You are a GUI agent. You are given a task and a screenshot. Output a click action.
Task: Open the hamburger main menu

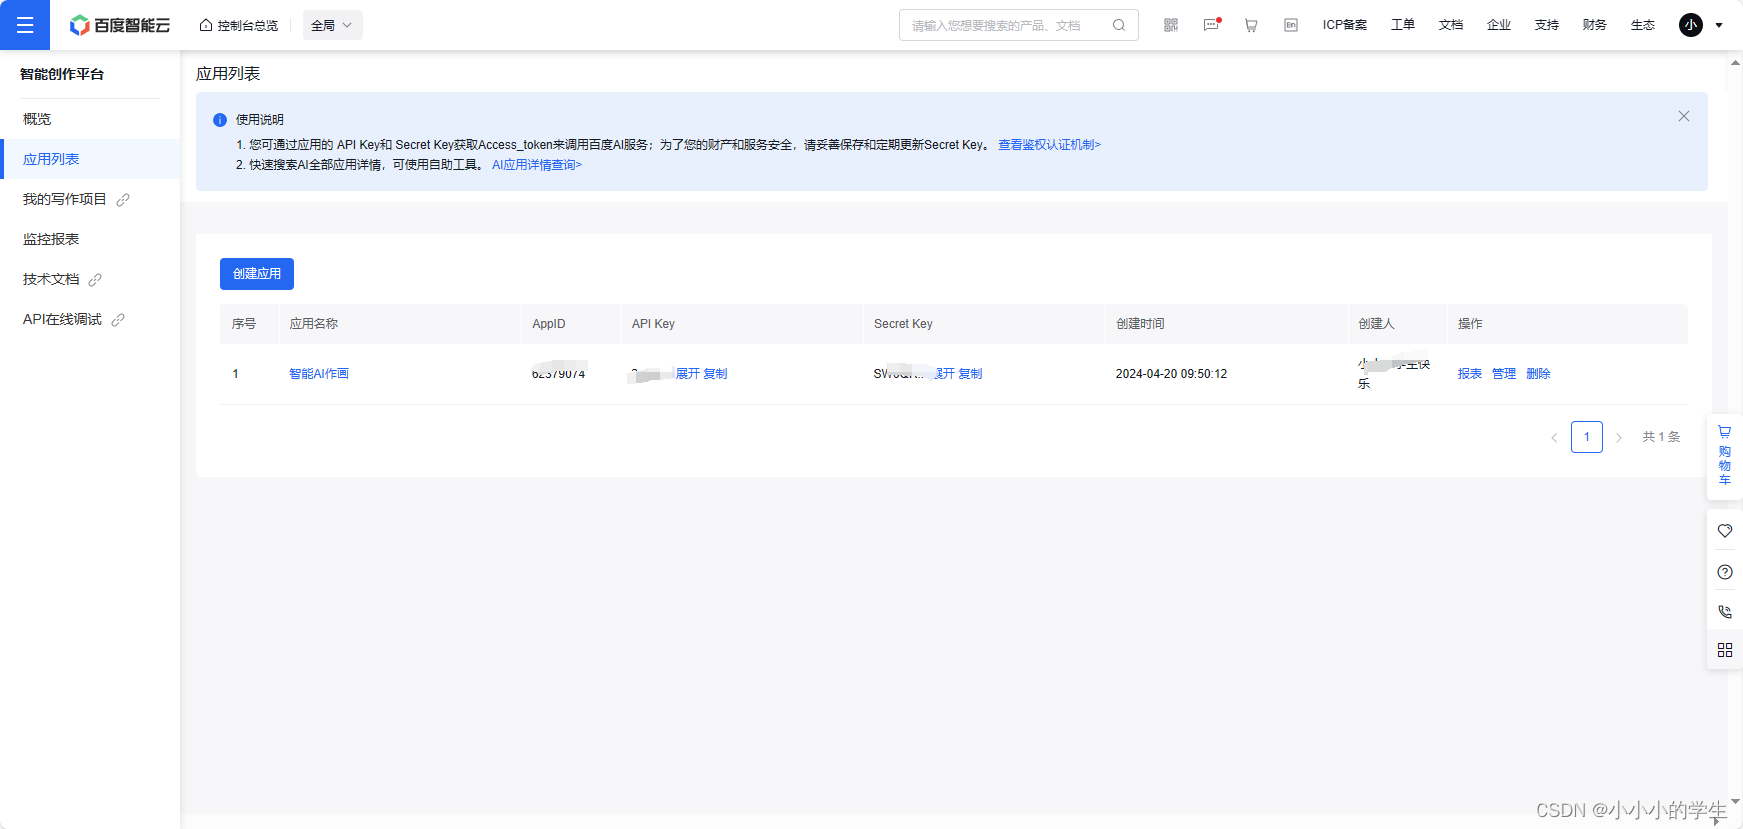25,25
